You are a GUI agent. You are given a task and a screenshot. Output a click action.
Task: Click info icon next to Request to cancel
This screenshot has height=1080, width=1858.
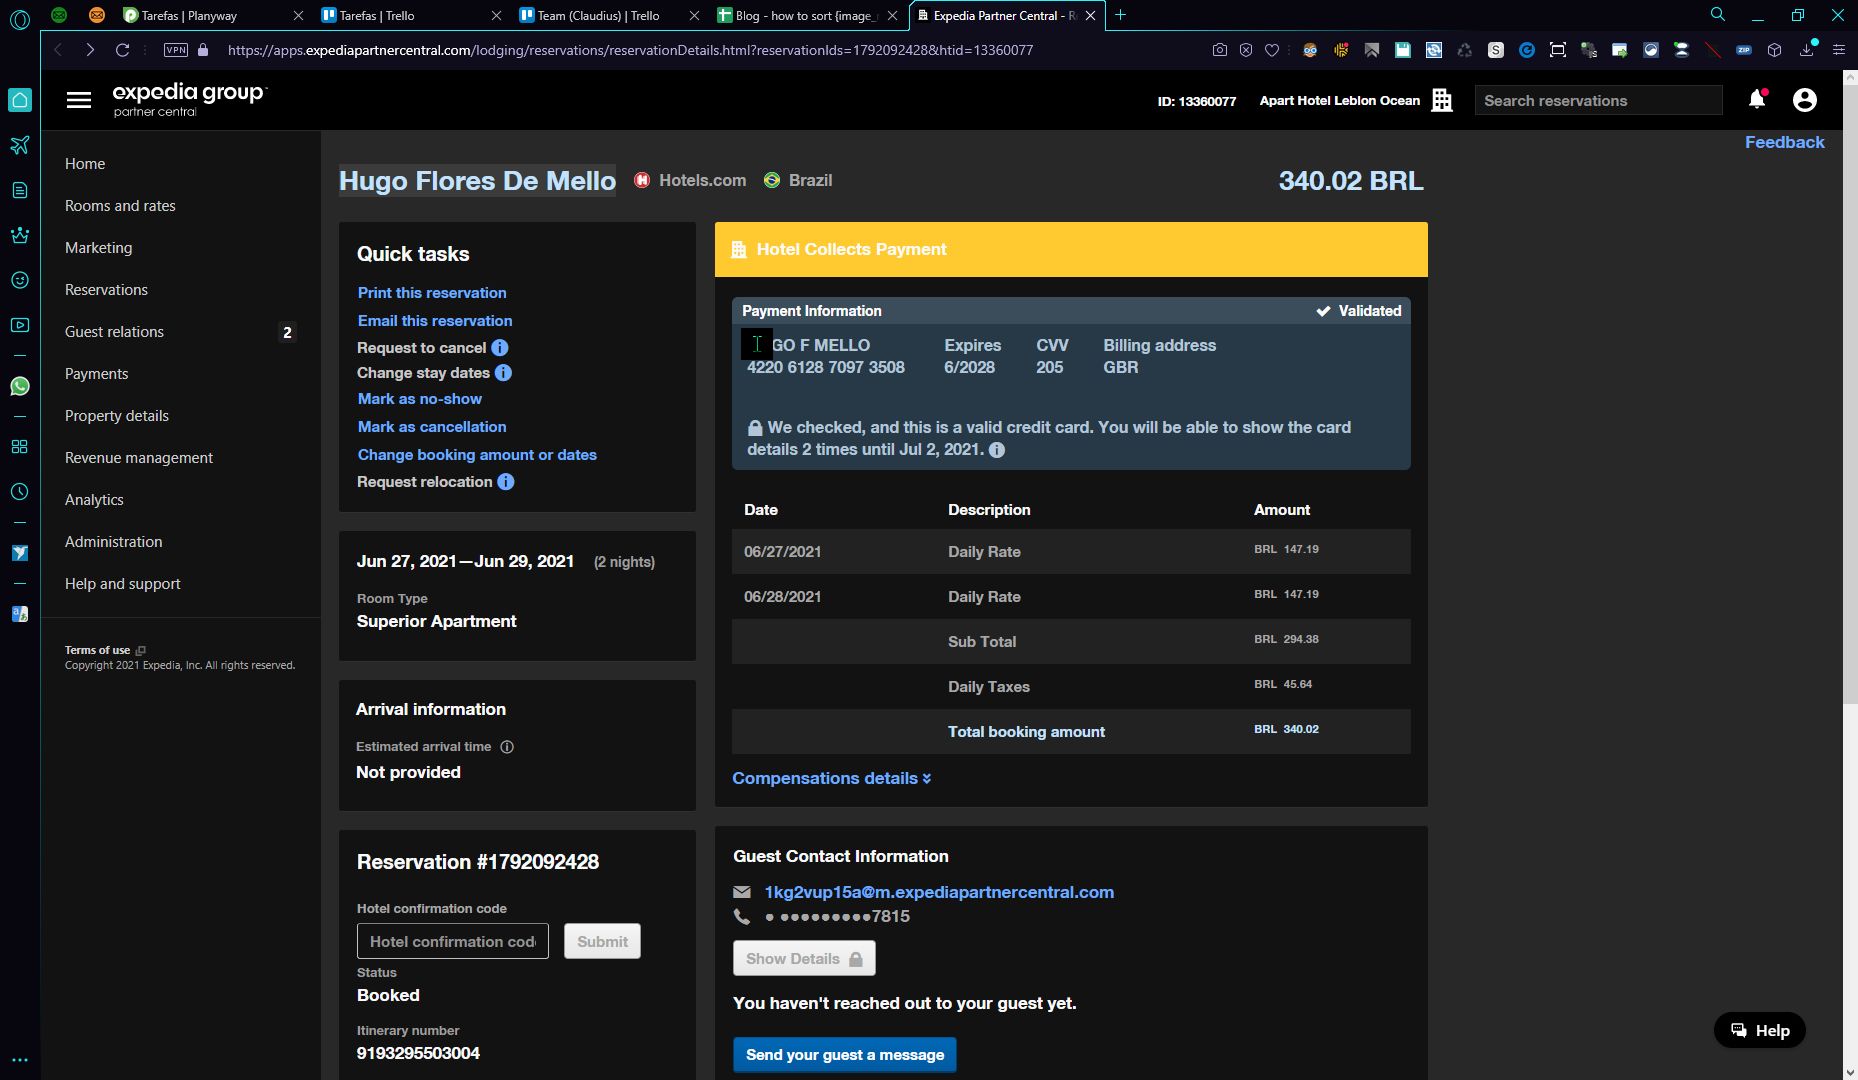tap(500, 348)
